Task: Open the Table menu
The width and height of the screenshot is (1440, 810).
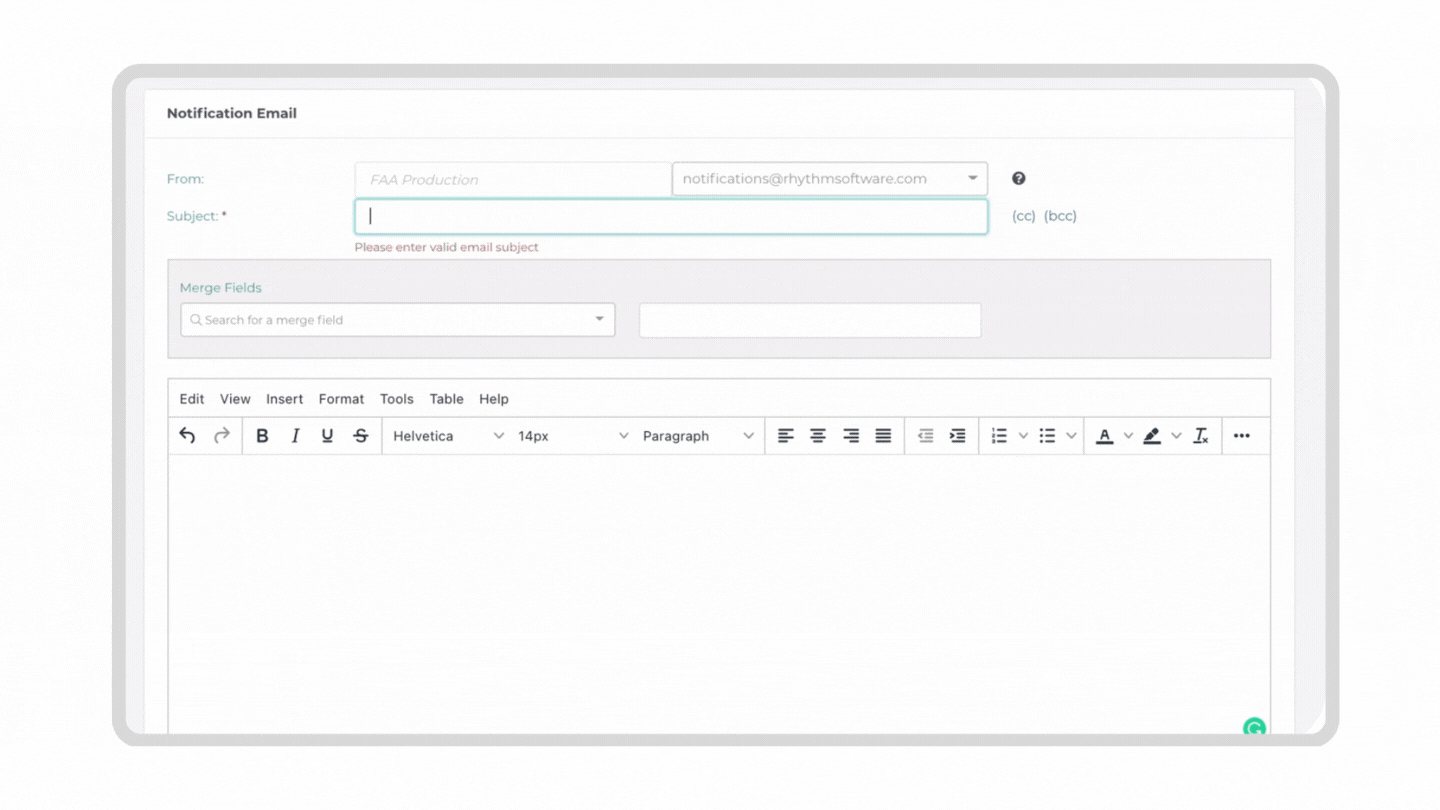Action: [446, 399]
